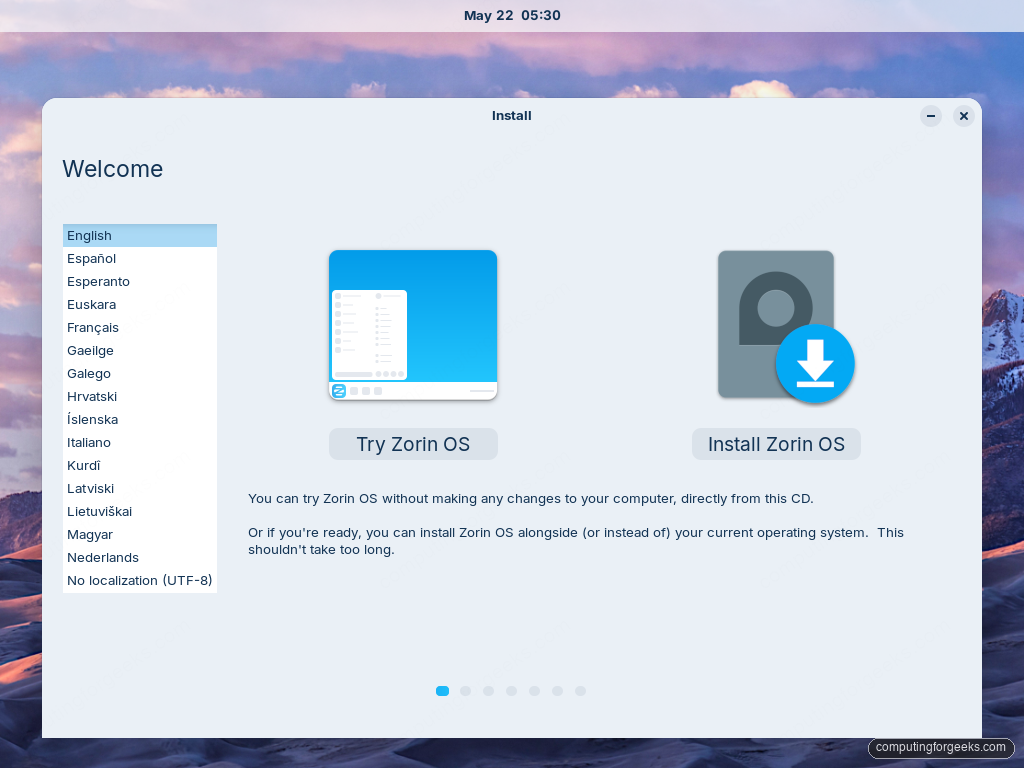The height and width of the screenshot is (768, 1024).
Task: Select Français in the language list
Action: [x=140, y=328]
